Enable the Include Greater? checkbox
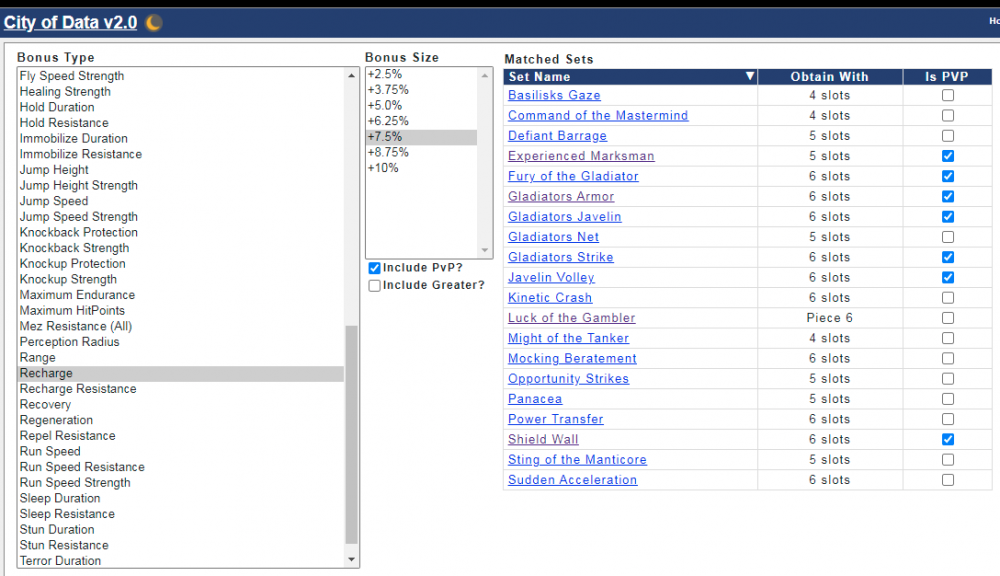The image size is (1000, 576). pos(374,286)
